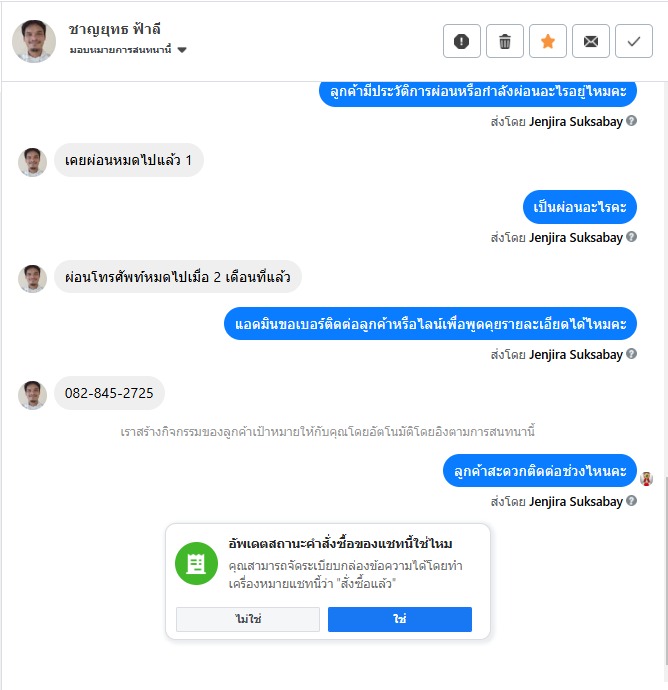Image resolution: width=668 pixels, height=690 pixels.
Task: Click help icon beside first Jenjira Suksabay label
Action: click(631, 121)
